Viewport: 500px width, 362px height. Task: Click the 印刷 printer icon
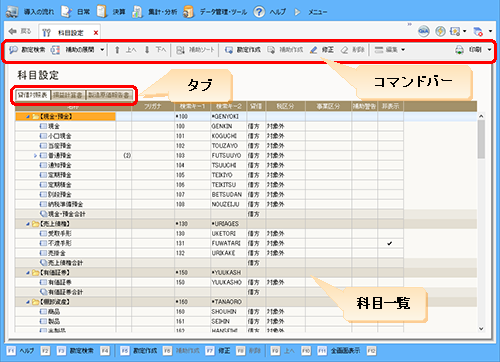tap(459, 50)
